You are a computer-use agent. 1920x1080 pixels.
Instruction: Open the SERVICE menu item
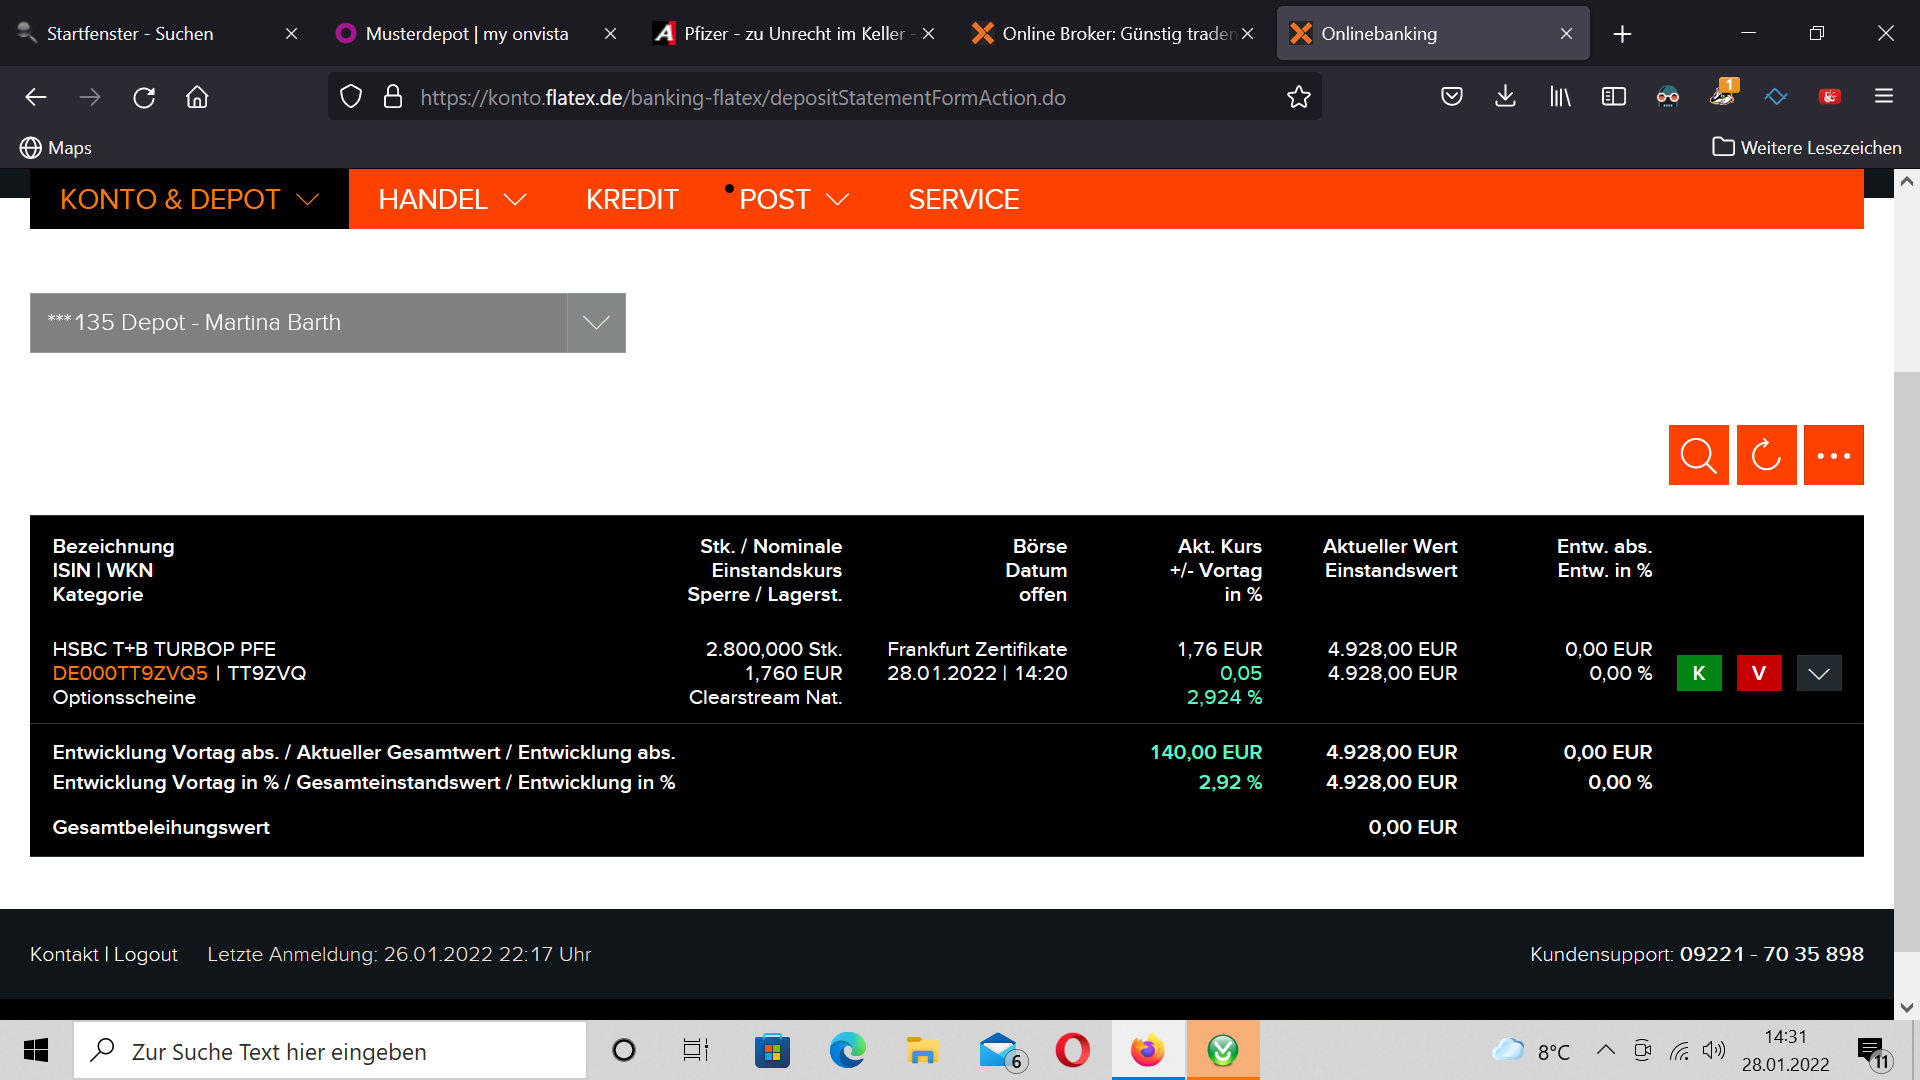click(x=963, y=199)
